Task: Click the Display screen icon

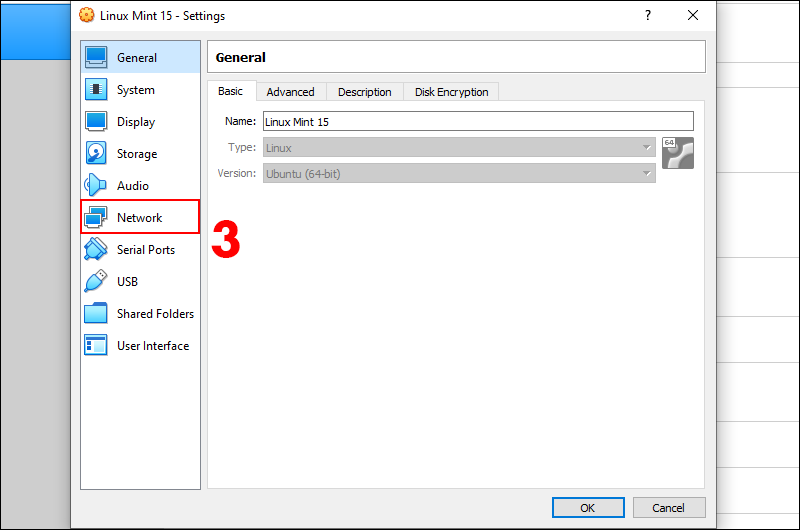Action: 96,121
